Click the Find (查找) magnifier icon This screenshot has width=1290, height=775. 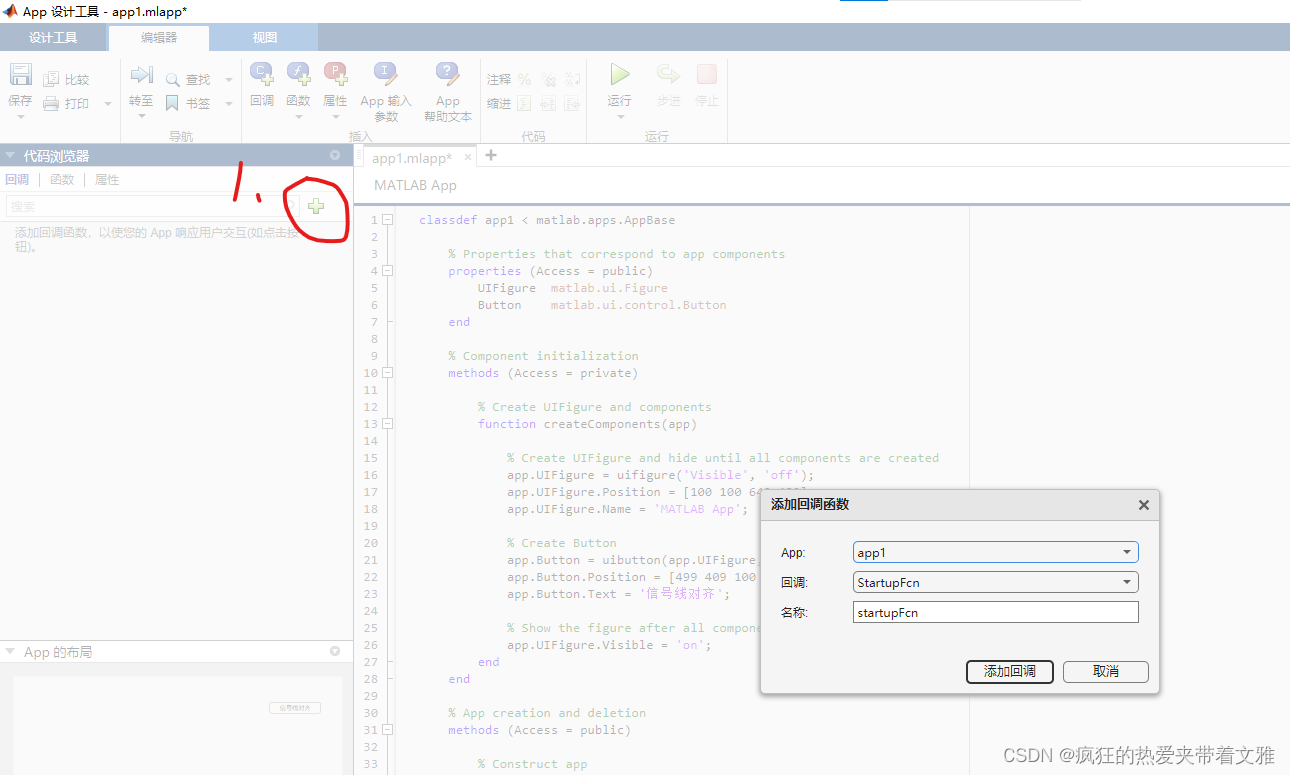pyautogui.click(x=172, y=79)
